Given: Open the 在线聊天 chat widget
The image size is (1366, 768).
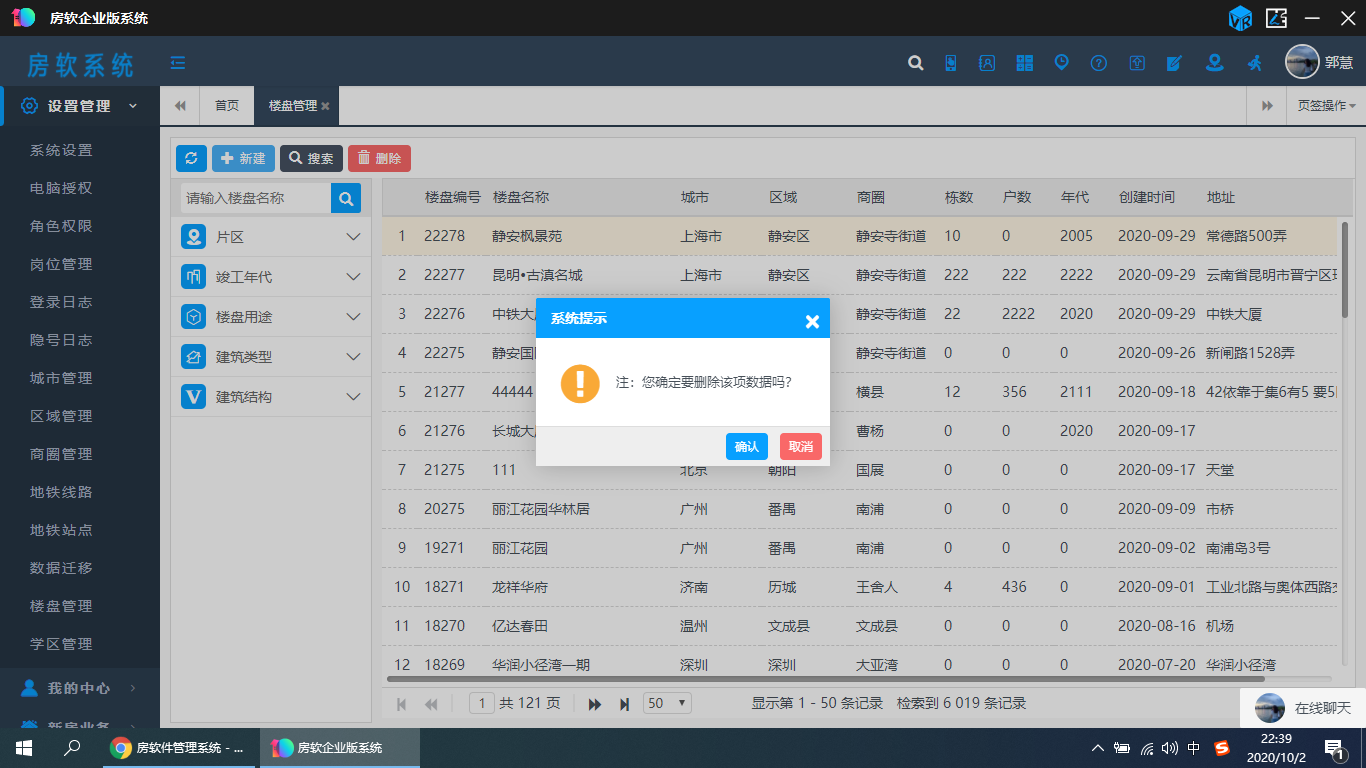Looking at the screenshot, I should point(1303,708).
